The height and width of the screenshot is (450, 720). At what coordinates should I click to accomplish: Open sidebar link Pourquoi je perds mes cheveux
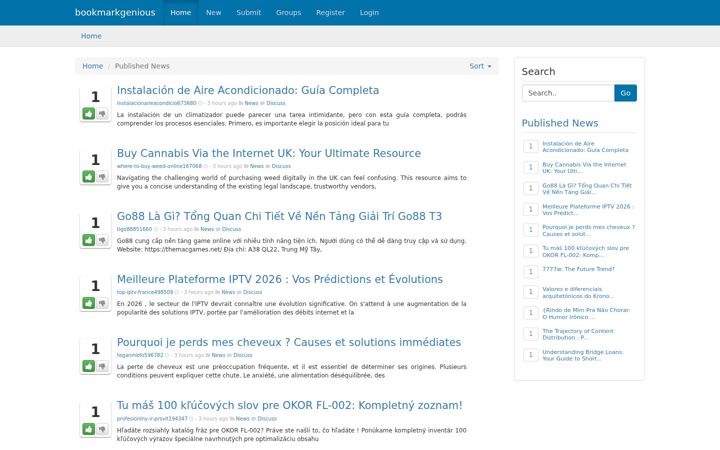coord(589,231)
